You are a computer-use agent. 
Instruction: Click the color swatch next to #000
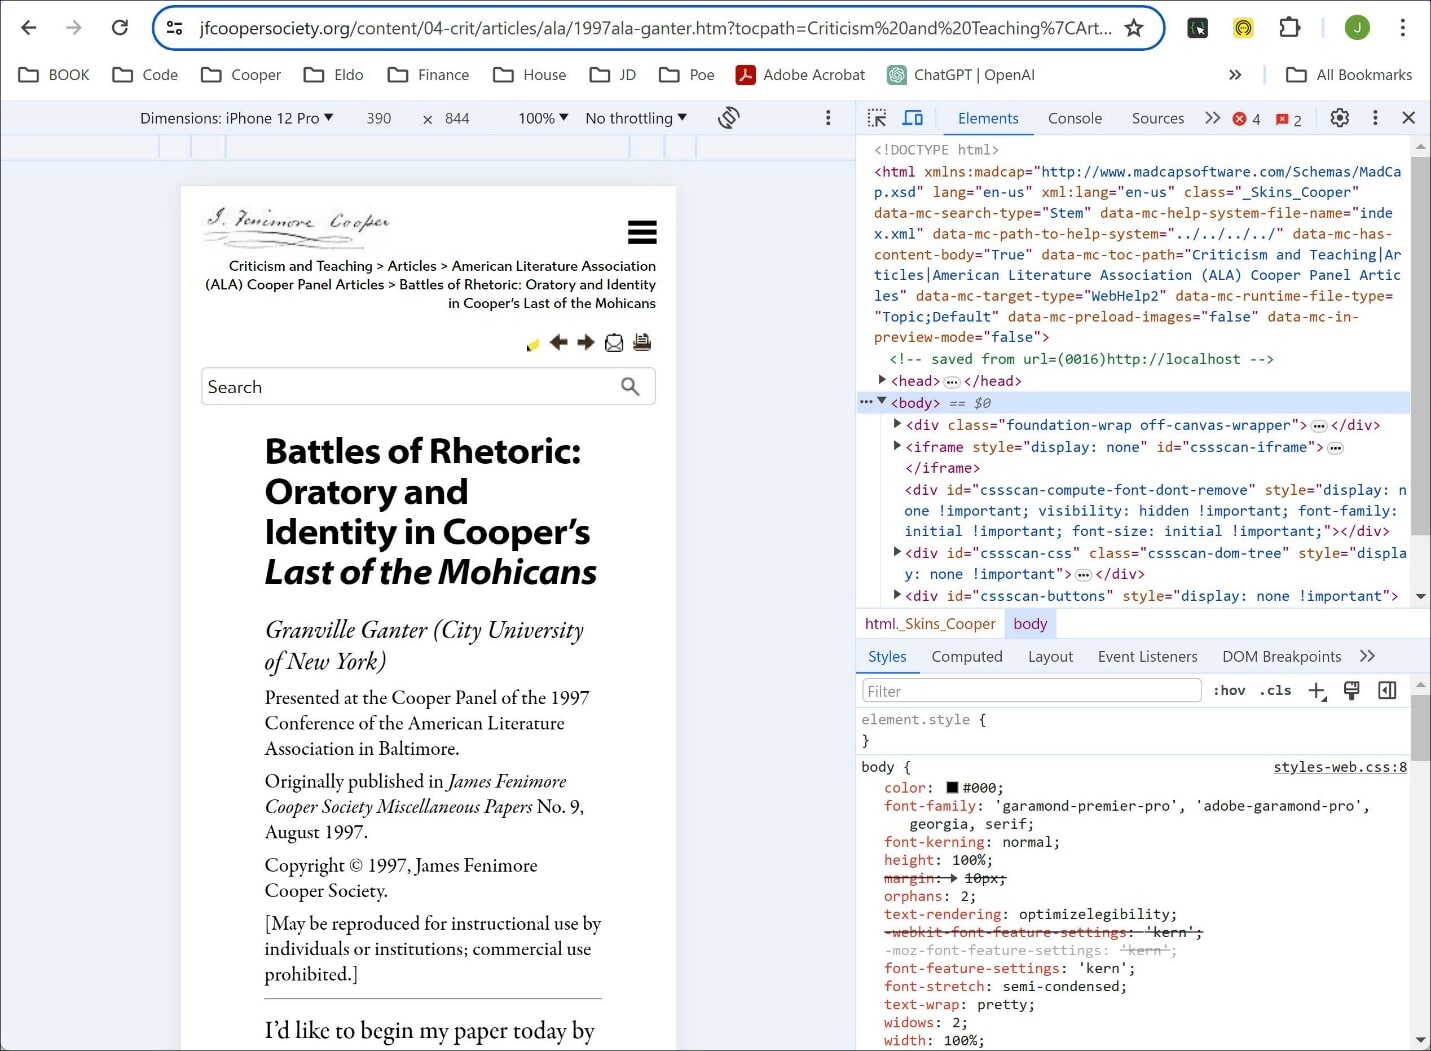pyautogui.click(x=953, y=788)
